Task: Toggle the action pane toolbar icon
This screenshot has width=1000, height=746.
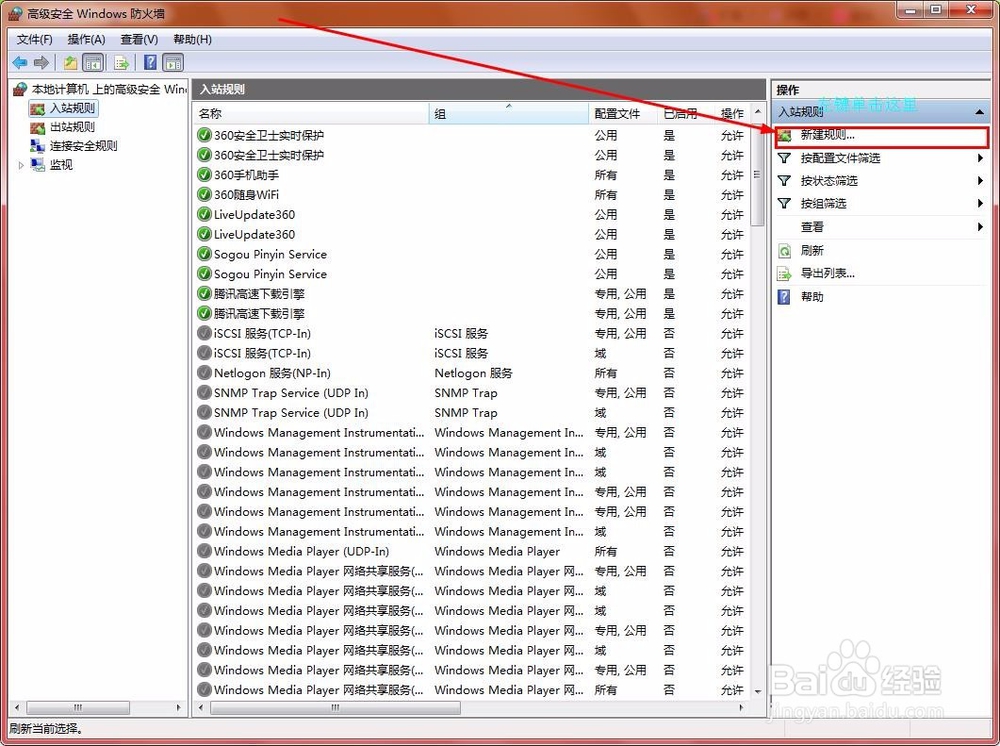Action: [x=173, y=62]
